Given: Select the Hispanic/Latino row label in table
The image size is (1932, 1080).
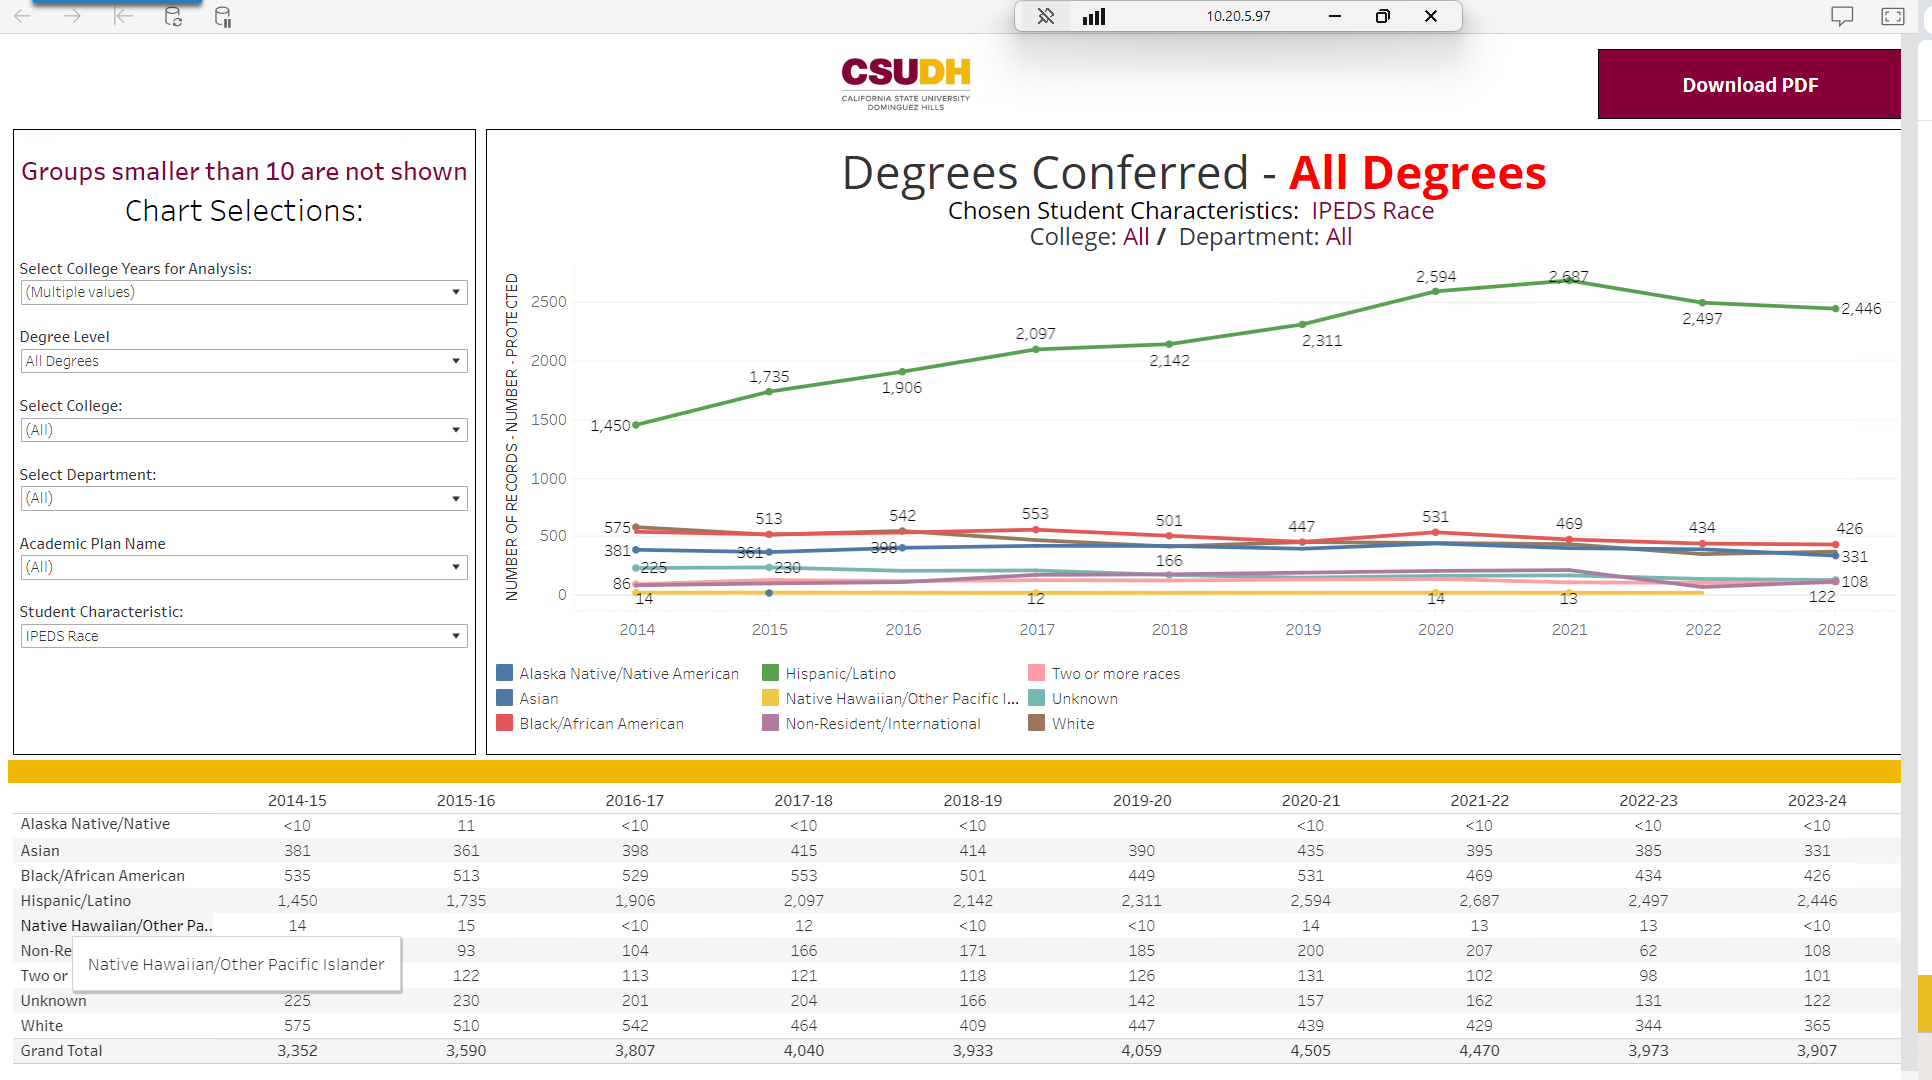Looking at the screenshot, I should pos(76,900).
